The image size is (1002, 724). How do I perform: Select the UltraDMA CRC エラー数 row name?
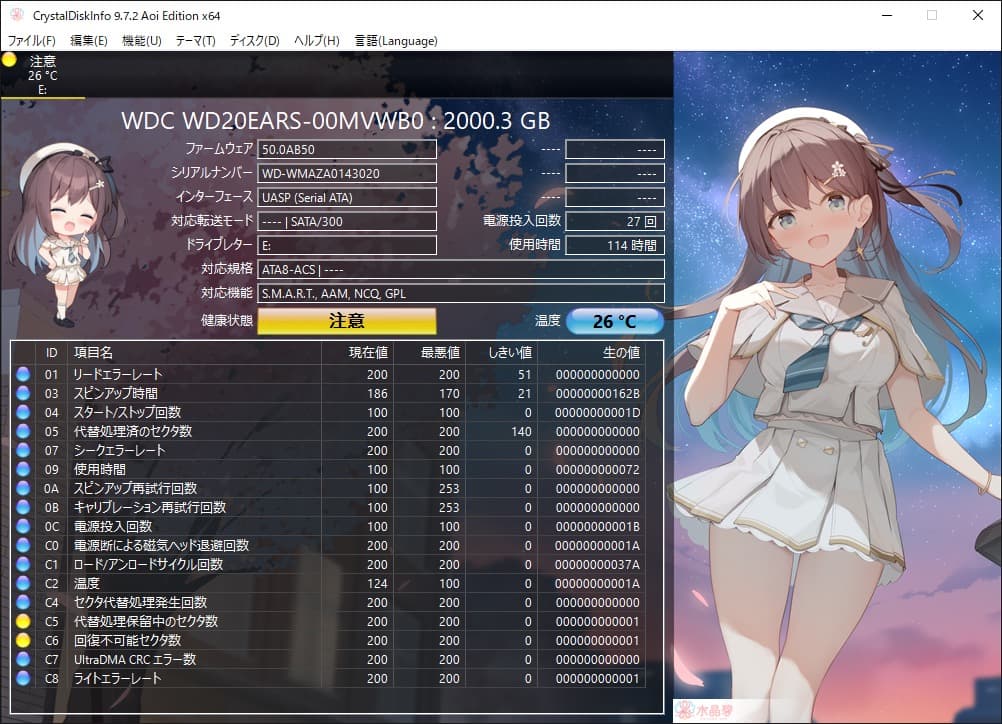click(x=135, y=659)
